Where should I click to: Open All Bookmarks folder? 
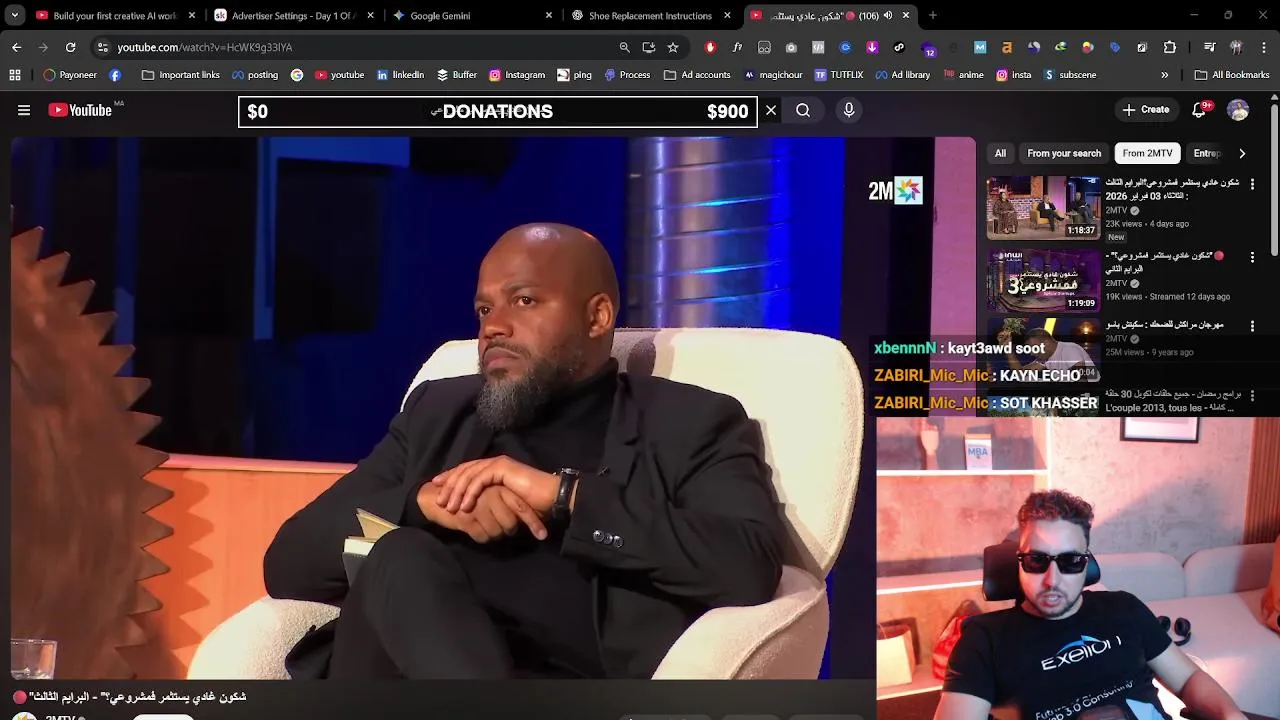[x=1232, y=75]
